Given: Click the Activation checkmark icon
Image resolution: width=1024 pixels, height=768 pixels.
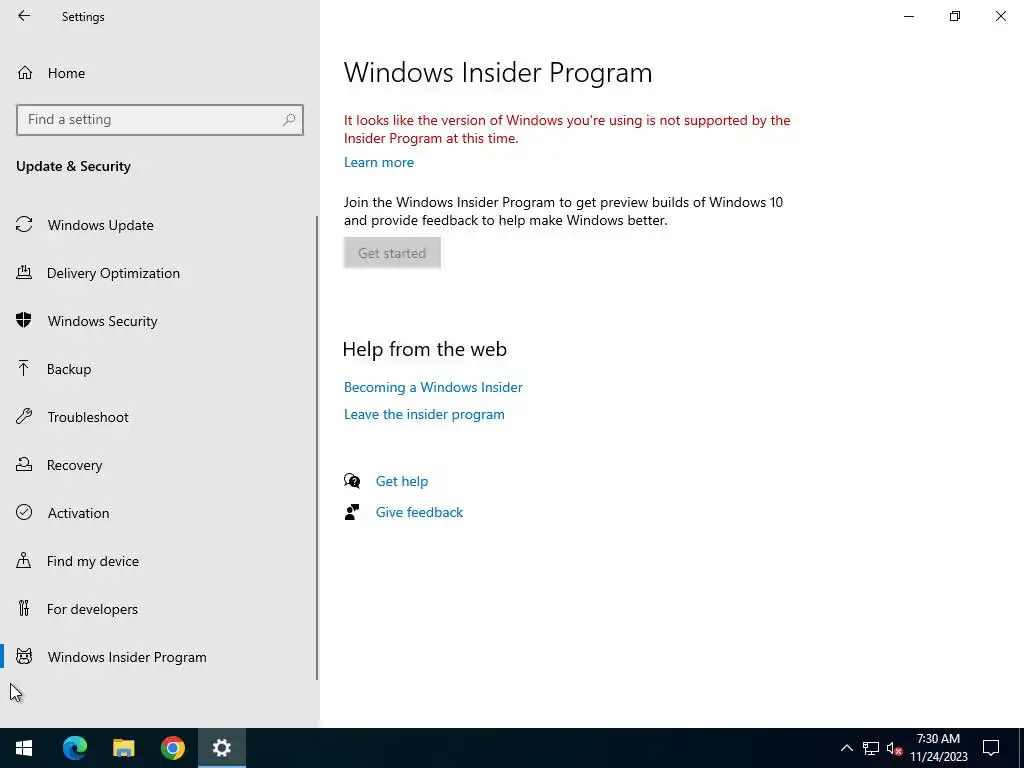Looking at the screenshot, I should 24,512.
